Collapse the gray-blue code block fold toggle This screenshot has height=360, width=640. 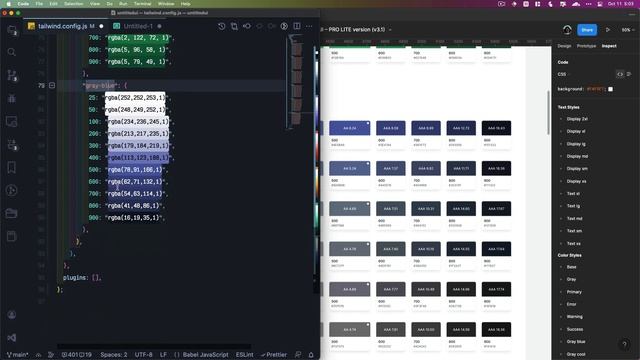pos(52,85)
